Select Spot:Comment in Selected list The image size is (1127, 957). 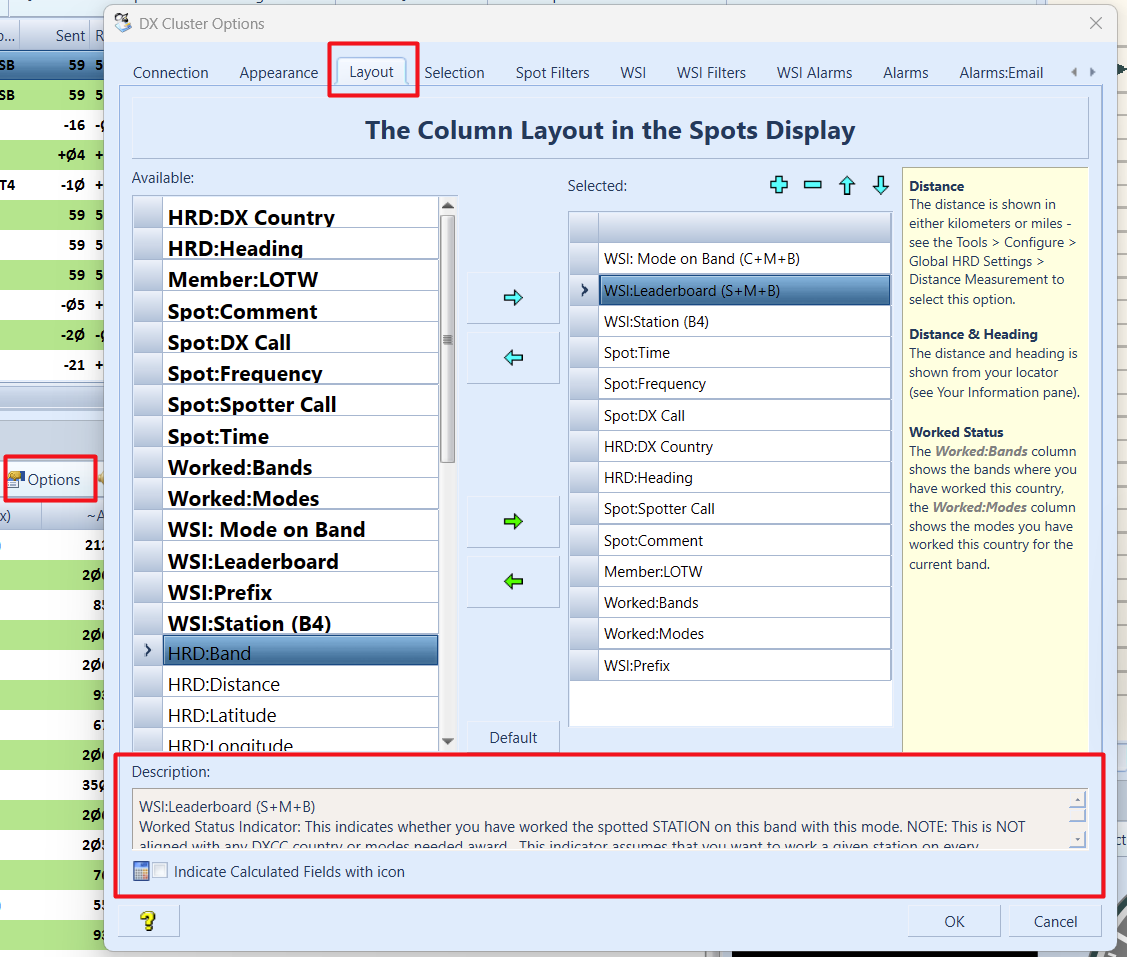pos(653,541)
